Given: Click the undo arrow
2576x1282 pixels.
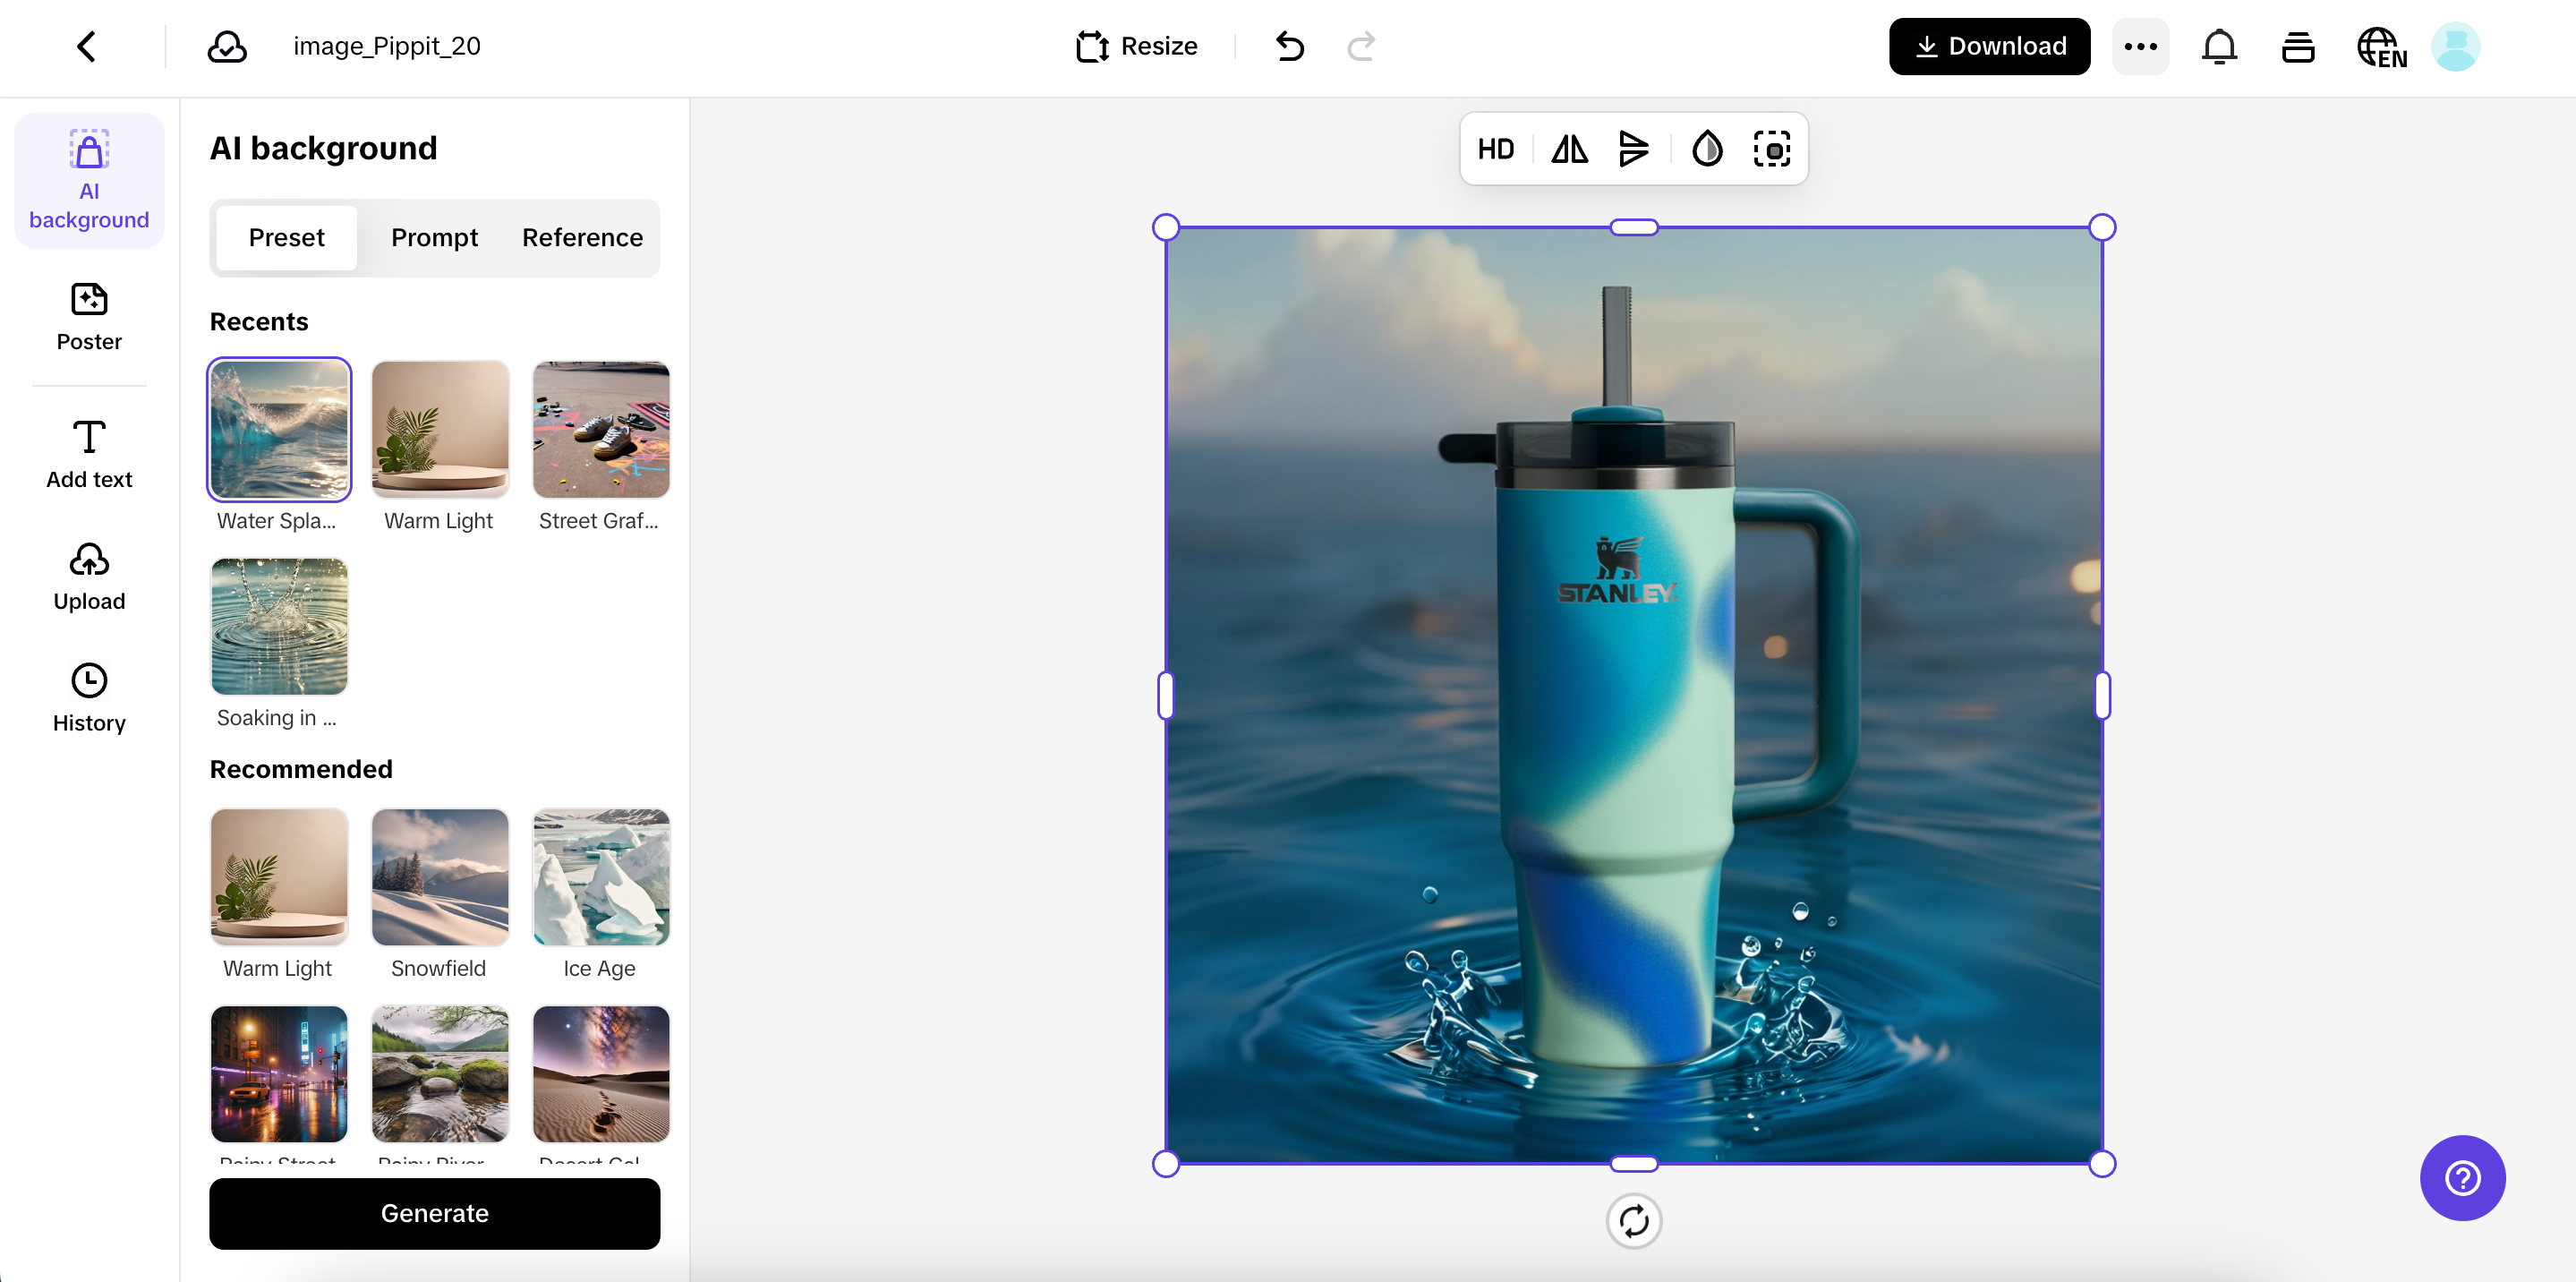Looking at the screenshot, I should (1290, 46).
